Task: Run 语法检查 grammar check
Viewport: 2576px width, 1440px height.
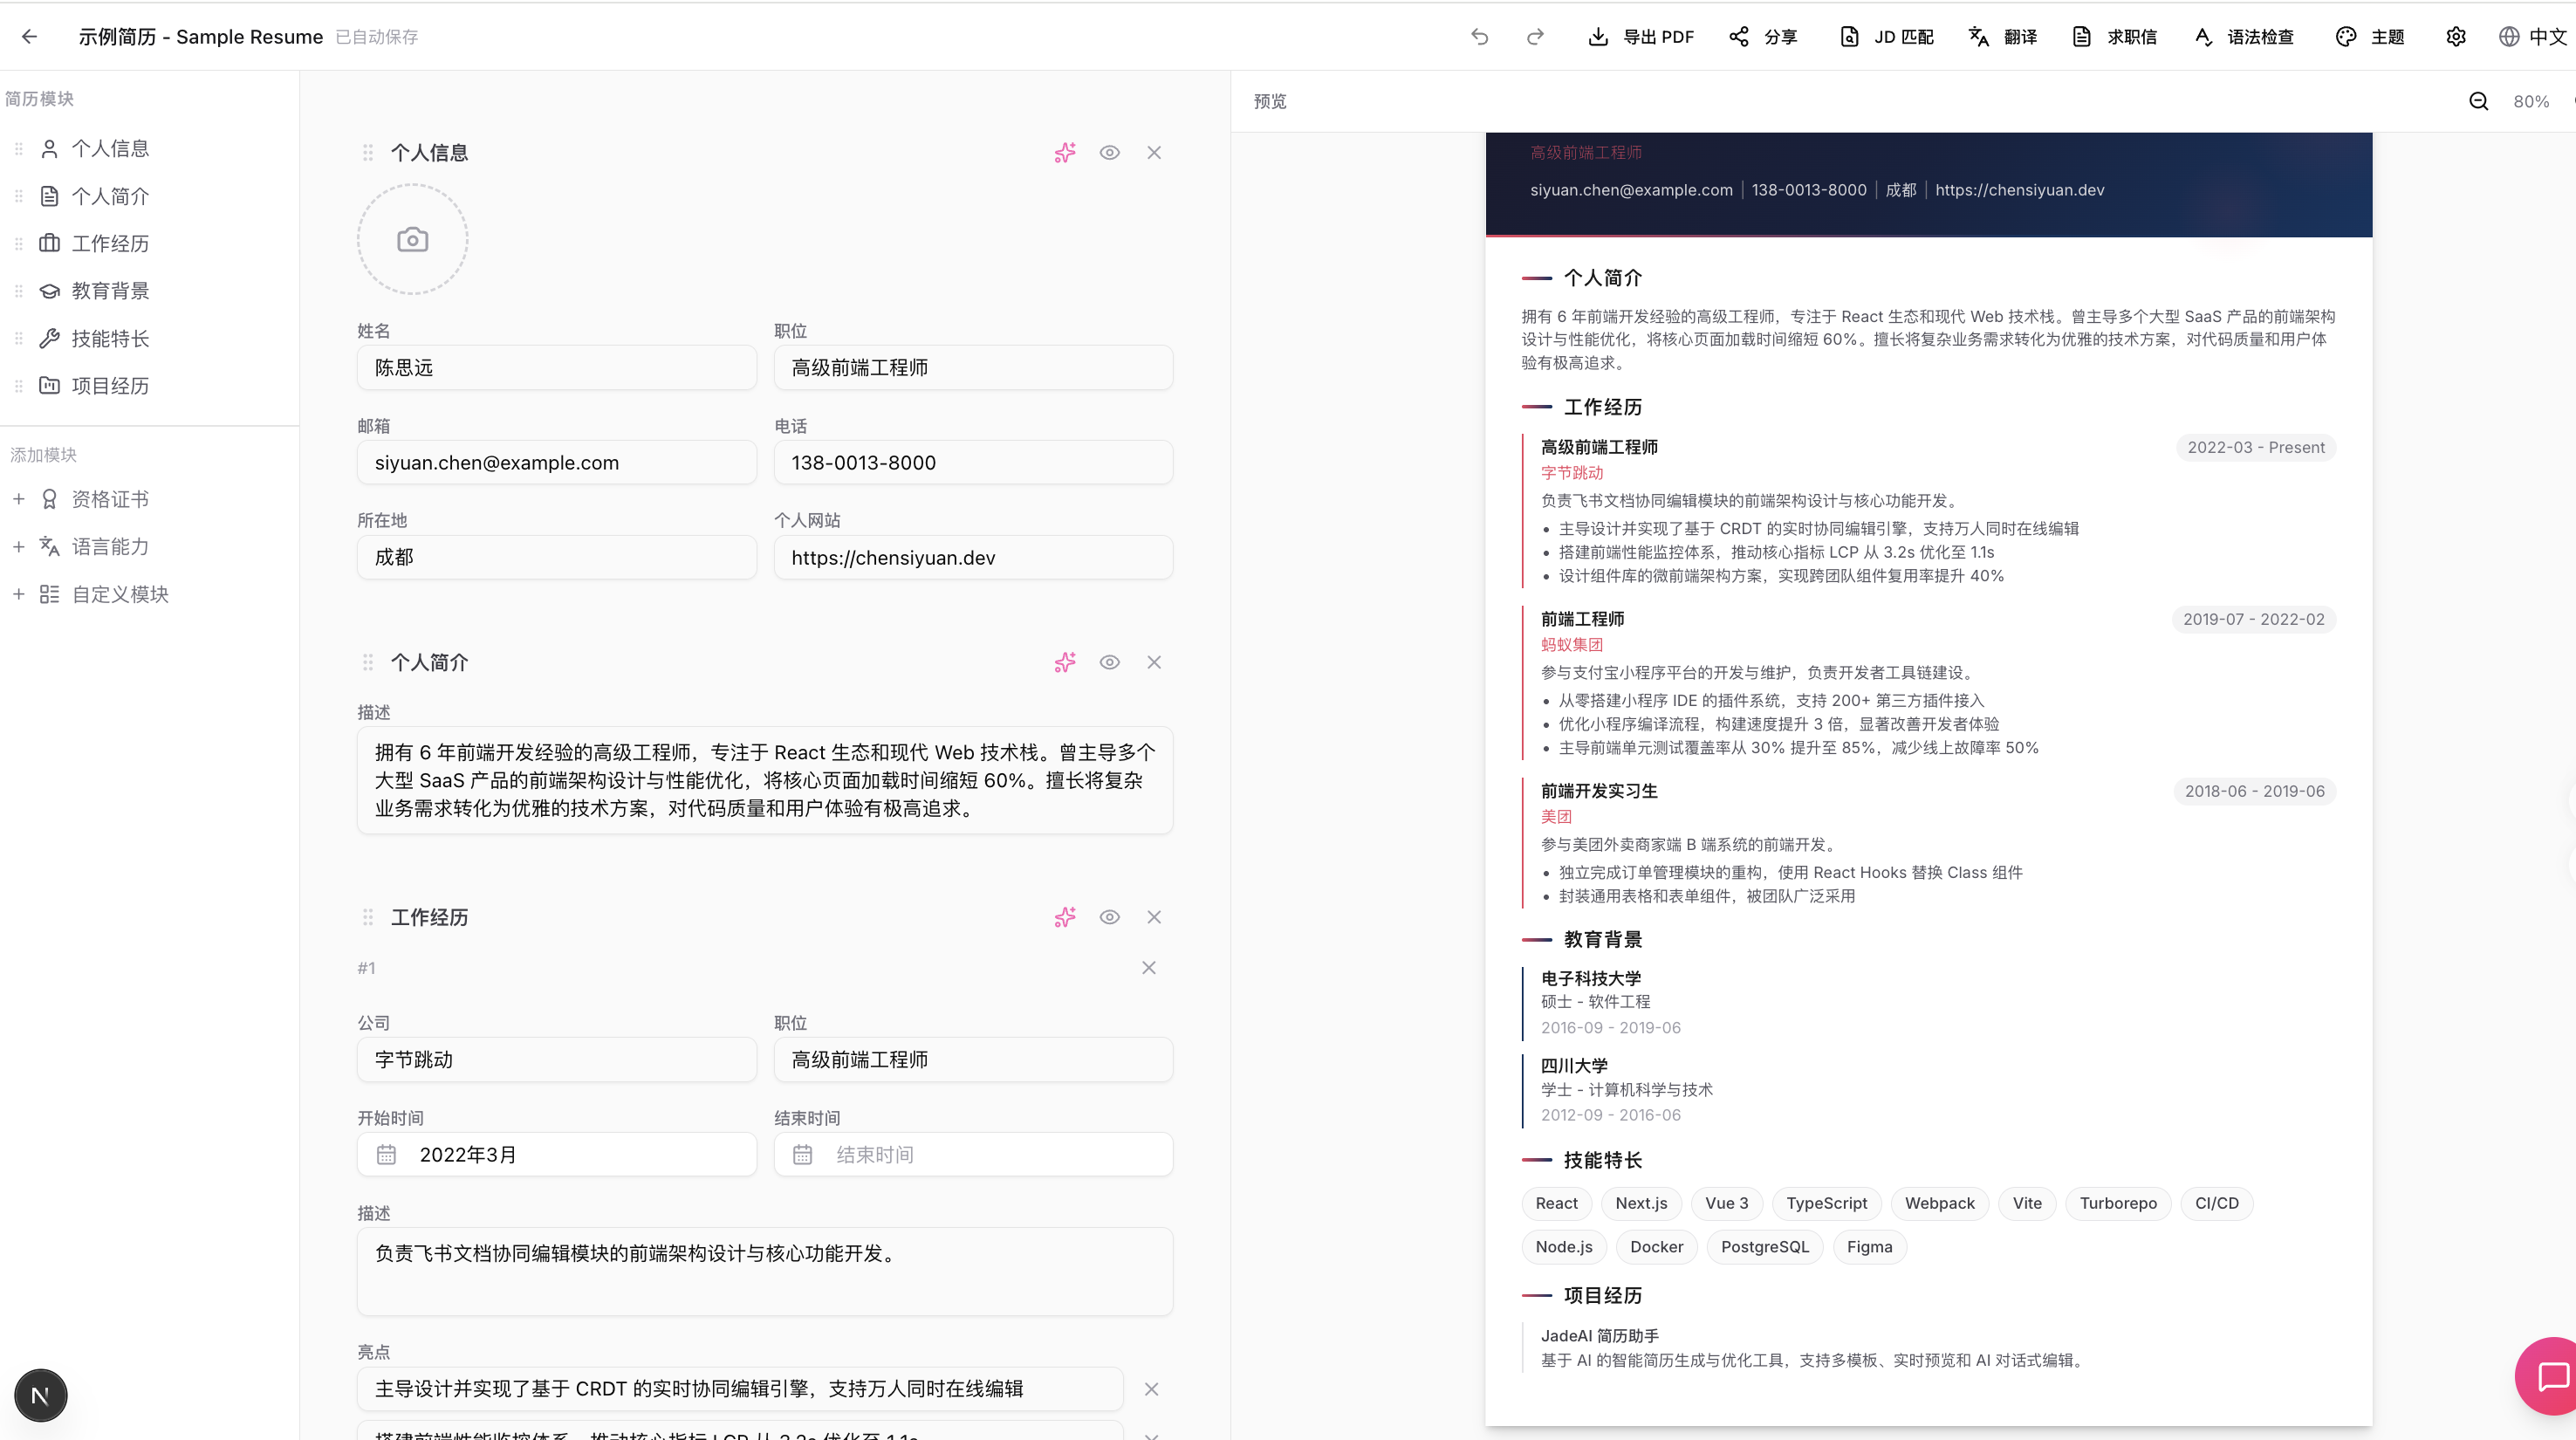Action: pyautogui.click(x=2242, y=36)
